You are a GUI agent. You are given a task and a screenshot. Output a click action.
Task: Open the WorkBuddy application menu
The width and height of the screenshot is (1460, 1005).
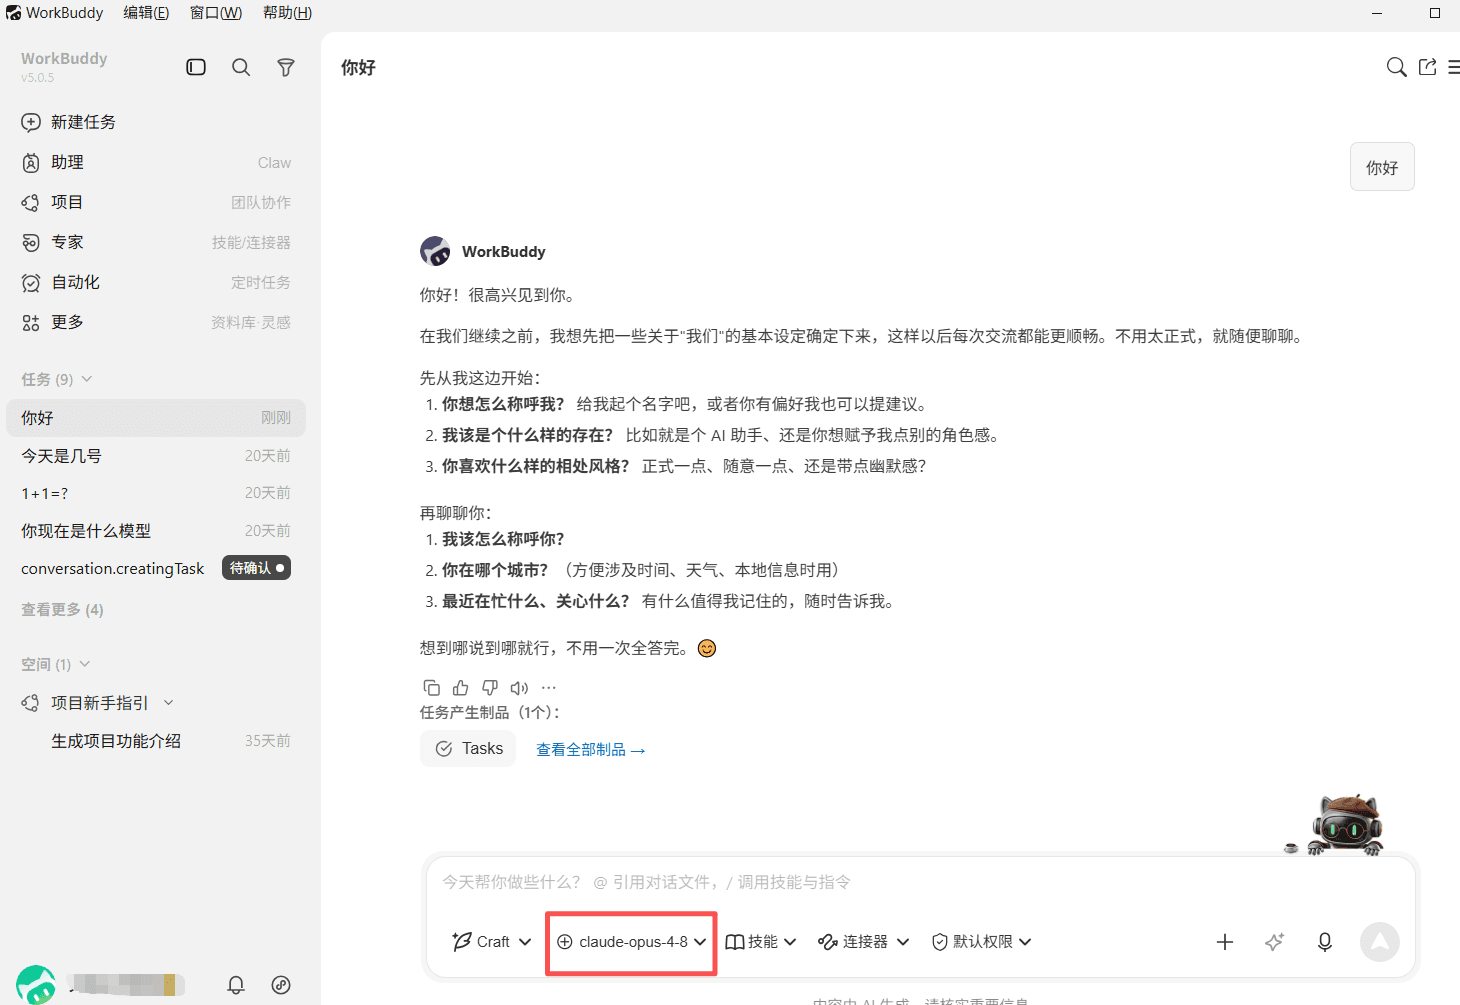[x=55, y=13]
